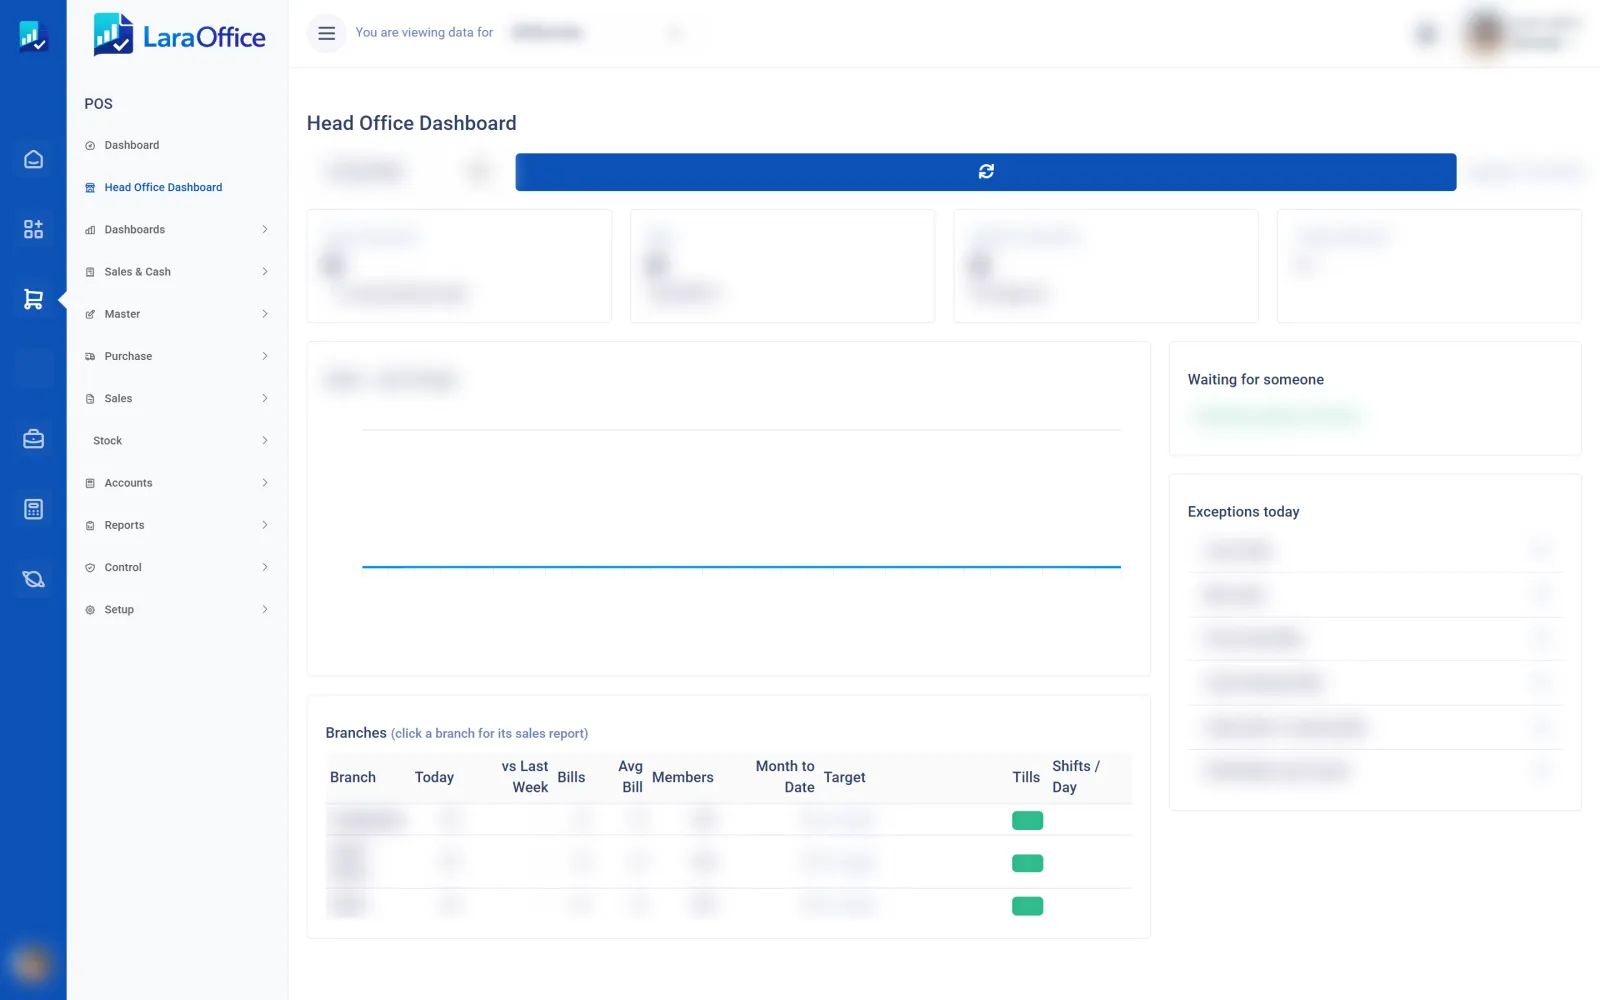This screenshot has width=1600, height=1000.
Task: Click the Sales document icon
Action: click(x=90, y=399)
